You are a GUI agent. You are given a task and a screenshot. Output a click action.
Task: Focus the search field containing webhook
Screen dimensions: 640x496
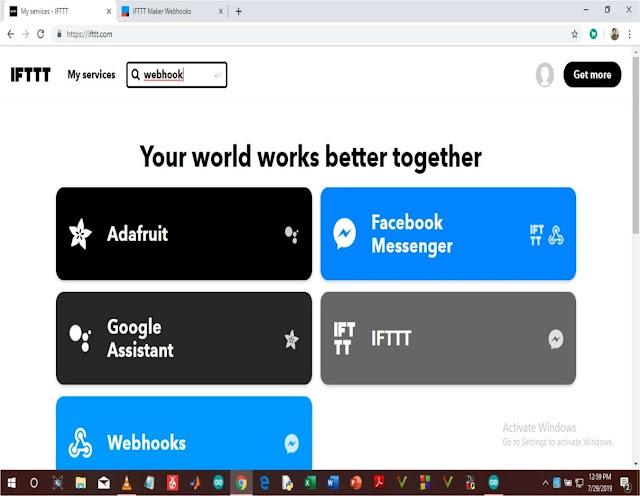176,75
